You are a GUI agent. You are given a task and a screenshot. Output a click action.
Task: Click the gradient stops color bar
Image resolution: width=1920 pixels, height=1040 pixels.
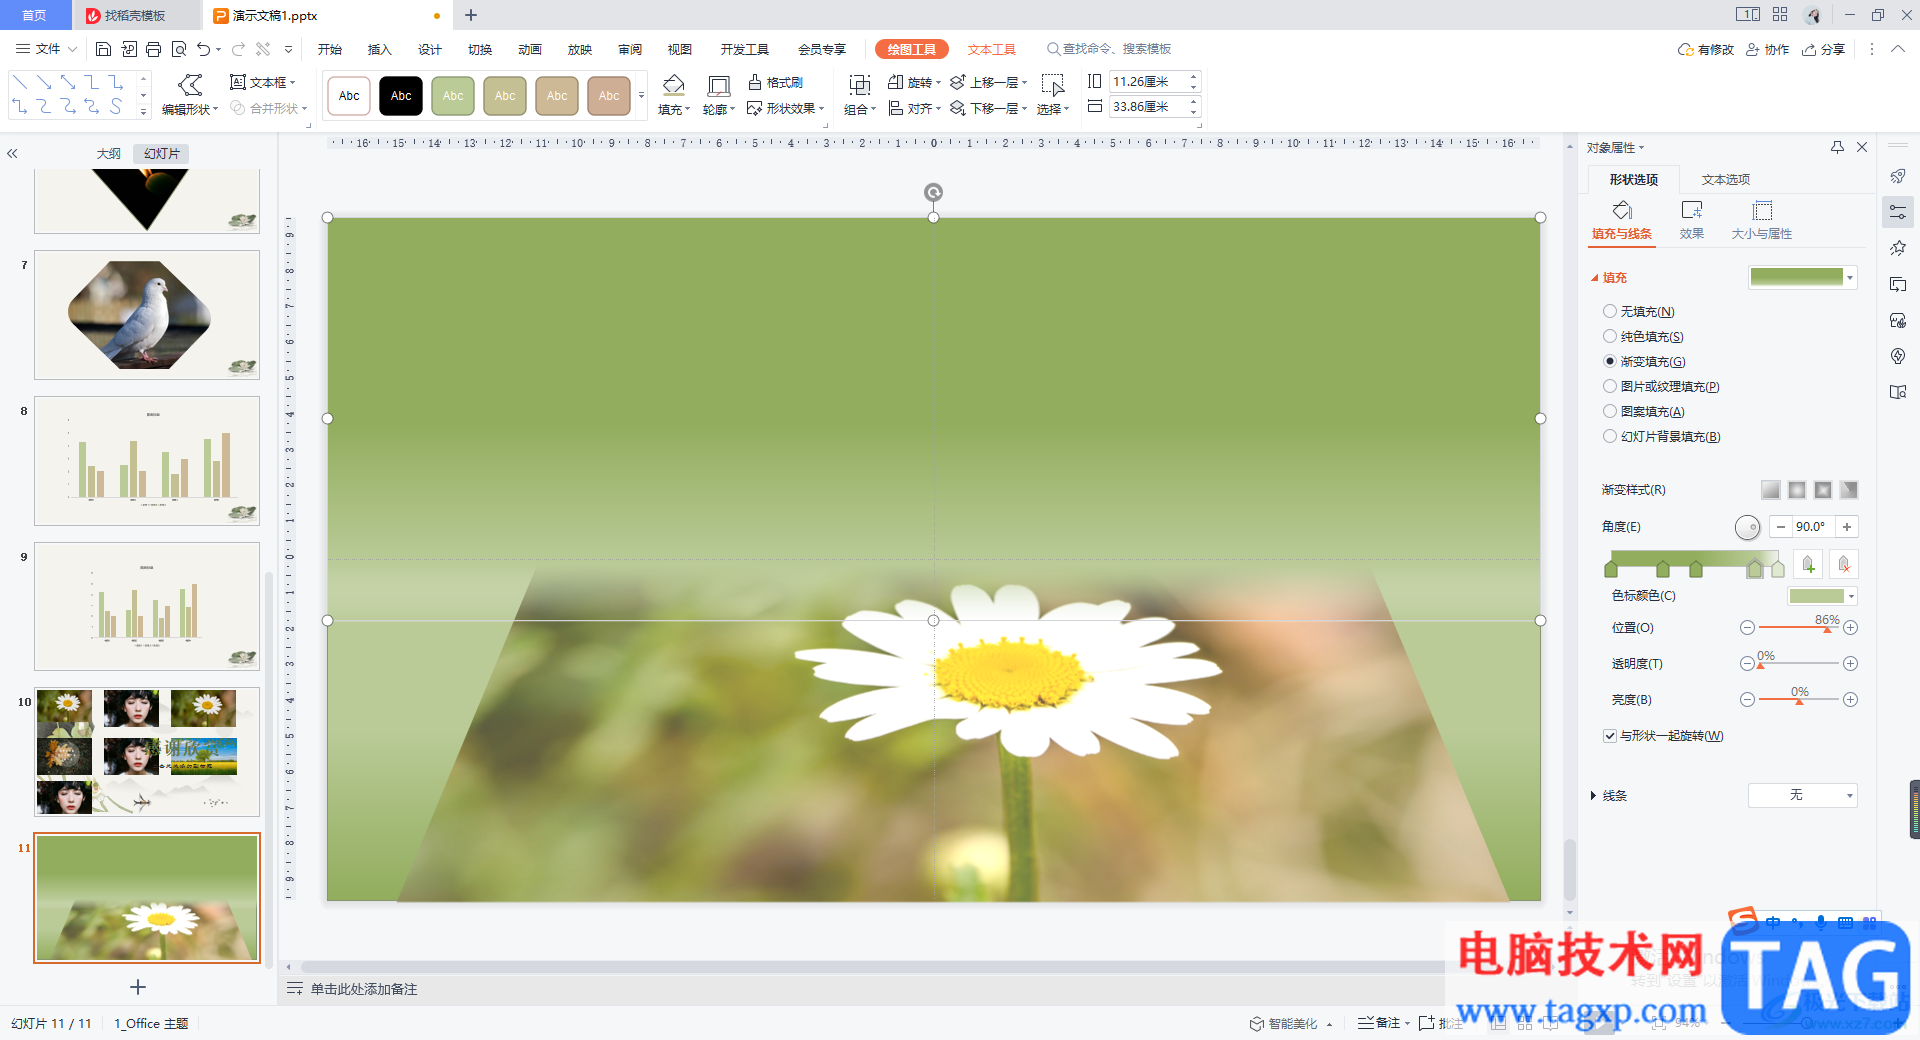(1694, 559)
